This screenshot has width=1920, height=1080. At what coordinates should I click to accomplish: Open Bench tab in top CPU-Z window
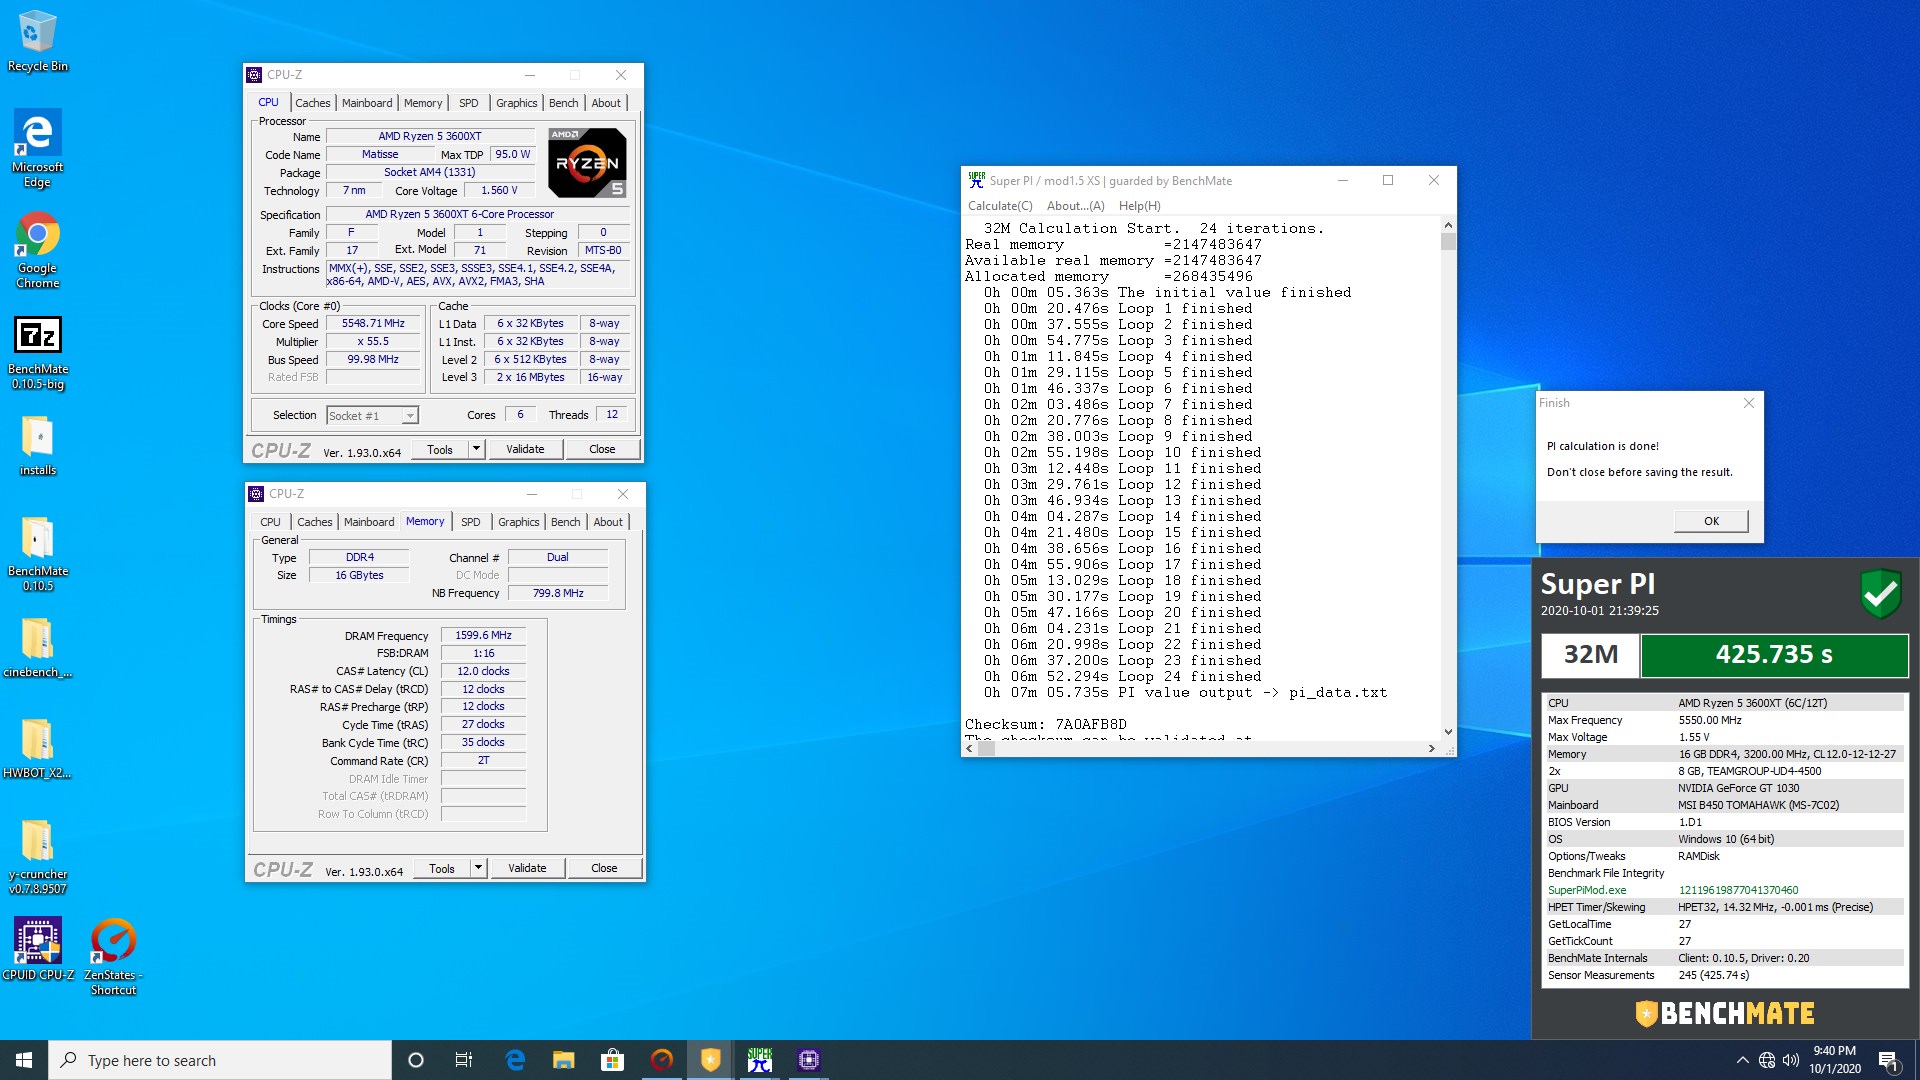563,103
